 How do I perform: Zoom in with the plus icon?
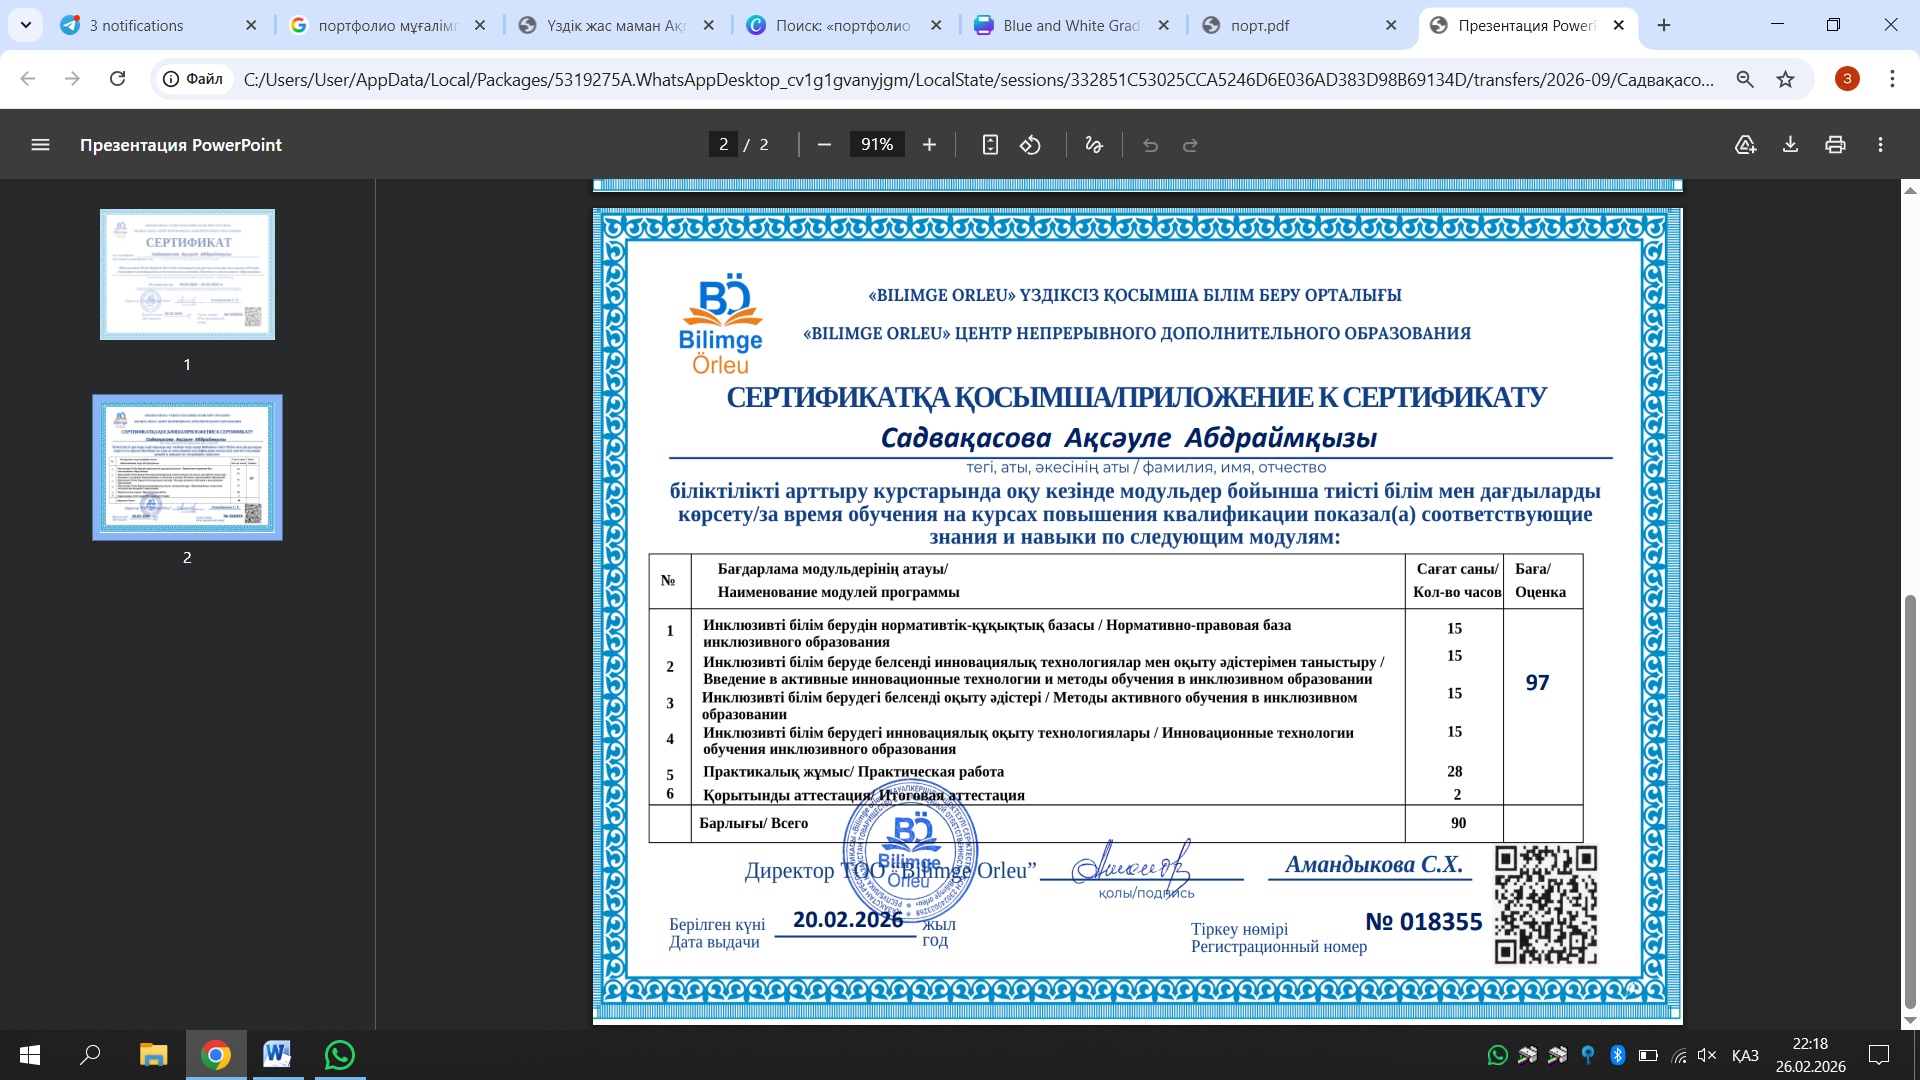(929, 145)
